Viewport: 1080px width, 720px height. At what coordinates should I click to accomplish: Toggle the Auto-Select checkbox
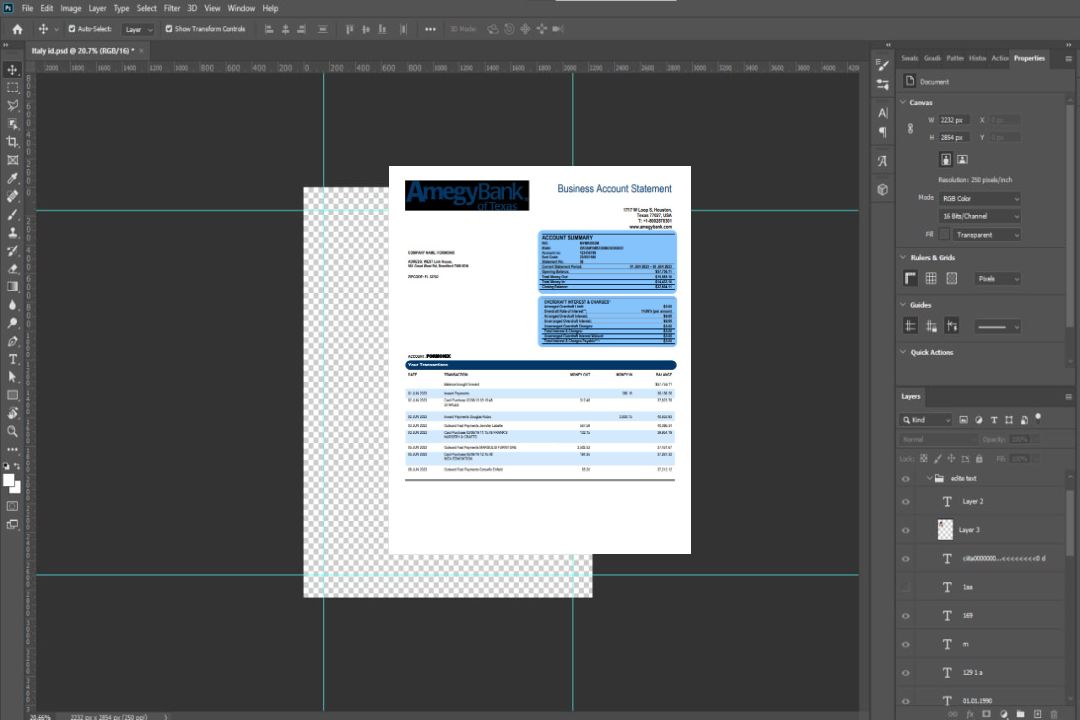pyautogui.click(x=72, y=29)
